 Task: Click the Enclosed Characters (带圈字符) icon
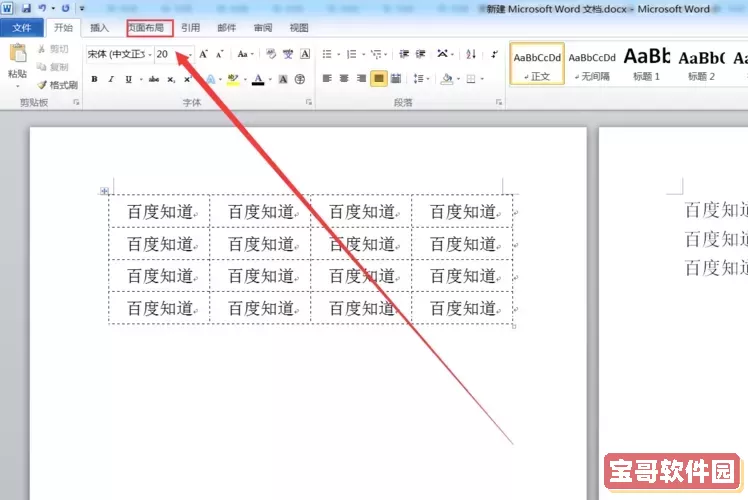click(300, 79)
